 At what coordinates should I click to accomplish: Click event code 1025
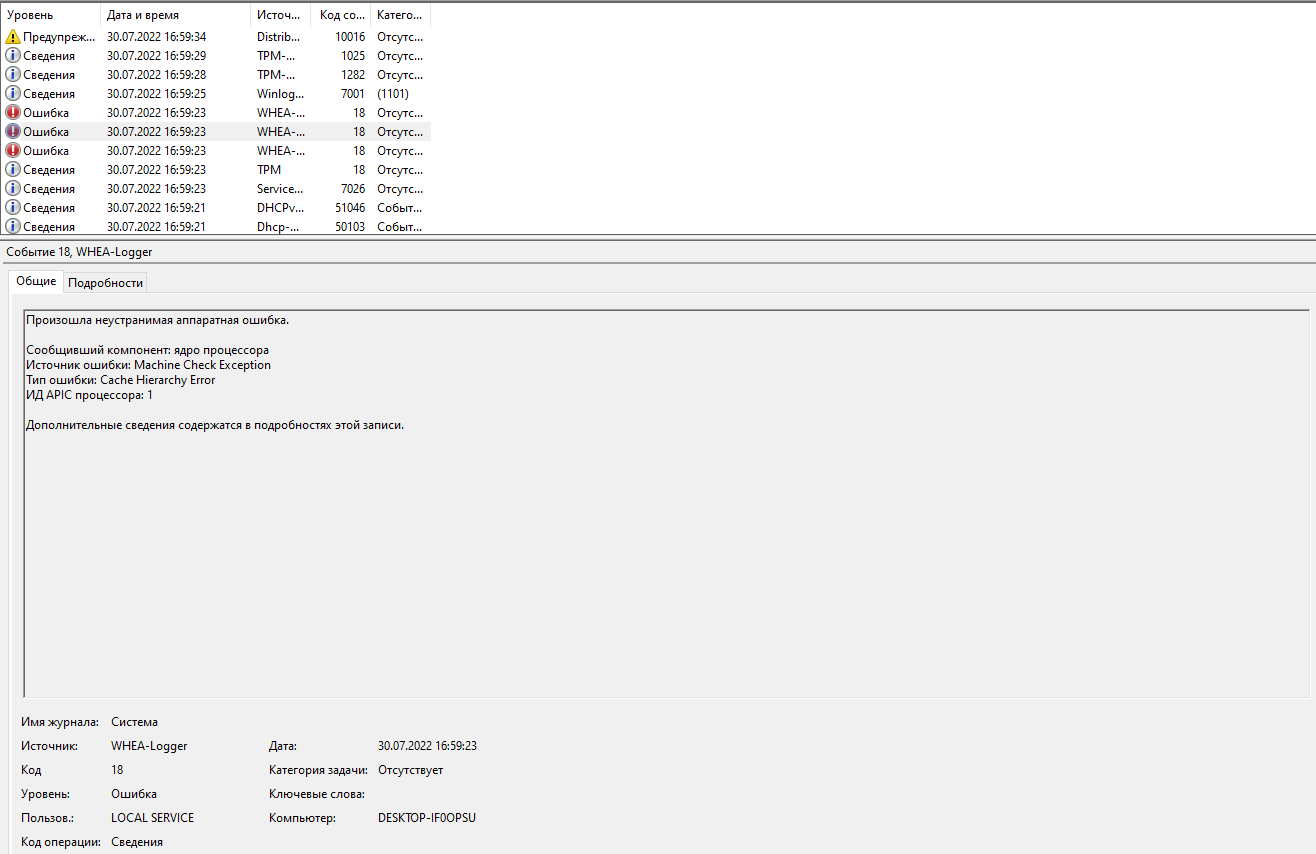pyautogui.click(x=353, y=56)
